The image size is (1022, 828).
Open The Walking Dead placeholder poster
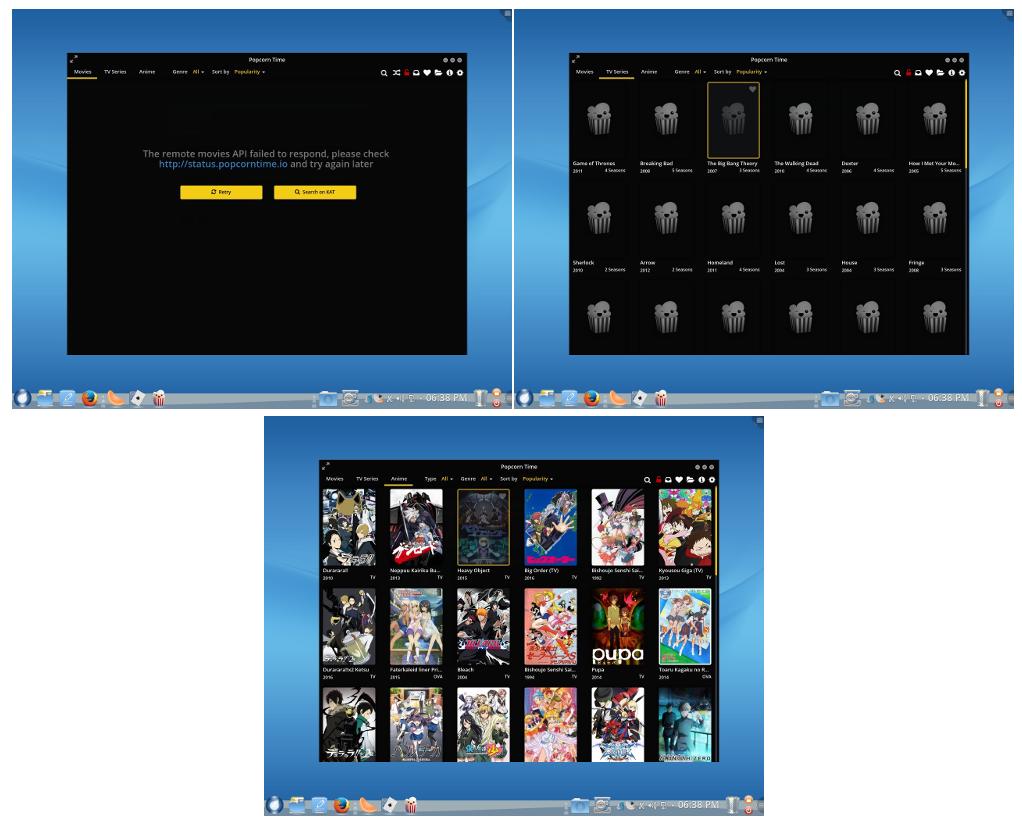[x=800, y=120]
